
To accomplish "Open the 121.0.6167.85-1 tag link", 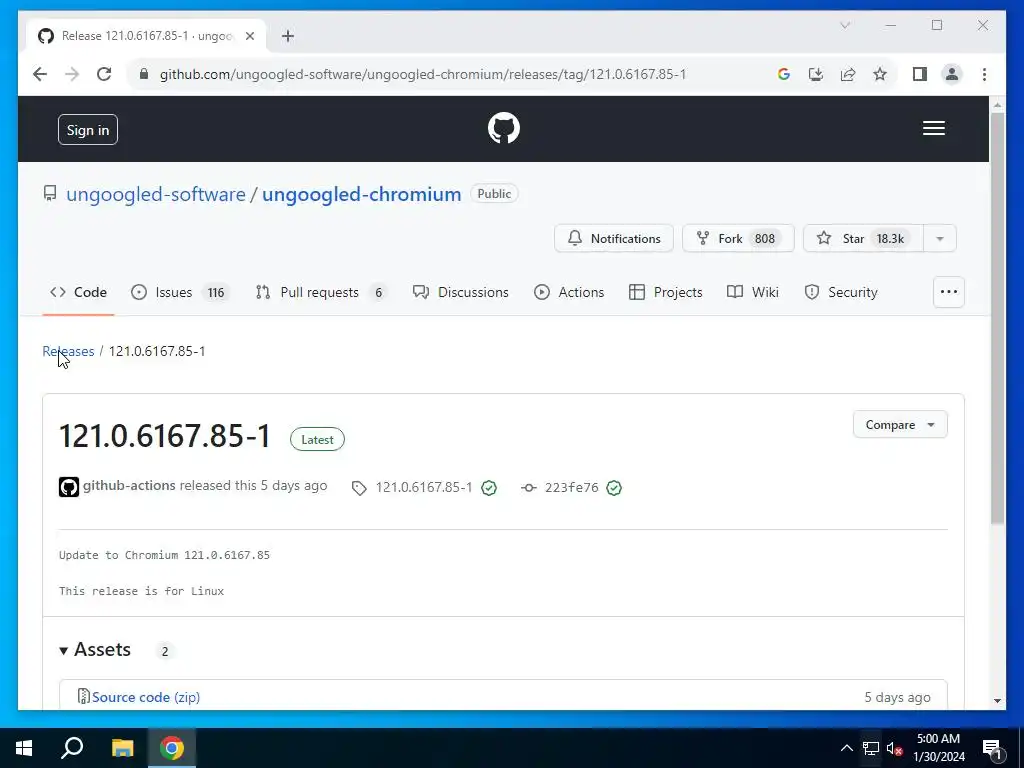I will tap(424, 488).
